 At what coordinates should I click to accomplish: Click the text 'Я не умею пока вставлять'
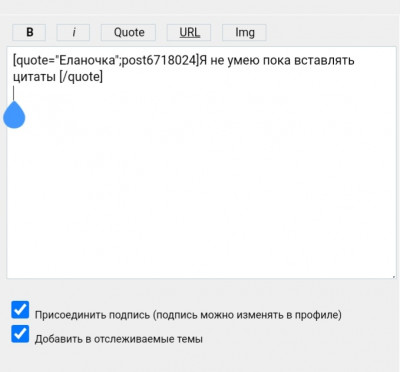(x=277, y=61)
